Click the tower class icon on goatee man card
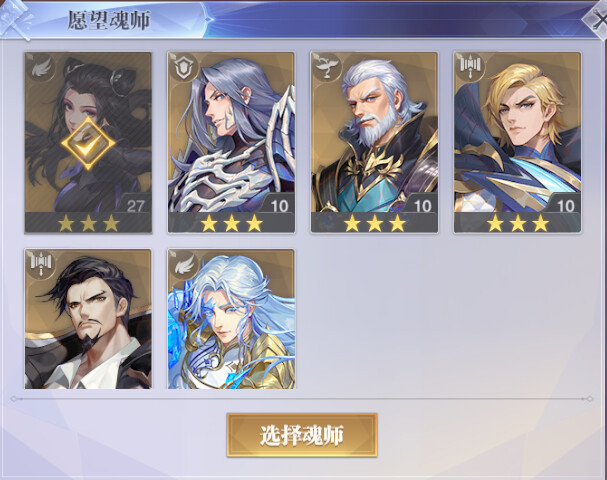607x480 pixels. point(41,265)
